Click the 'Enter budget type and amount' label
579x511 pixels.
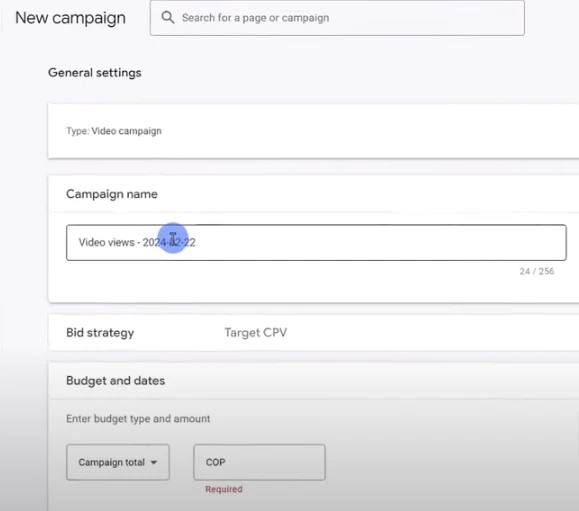click(138, 419)
